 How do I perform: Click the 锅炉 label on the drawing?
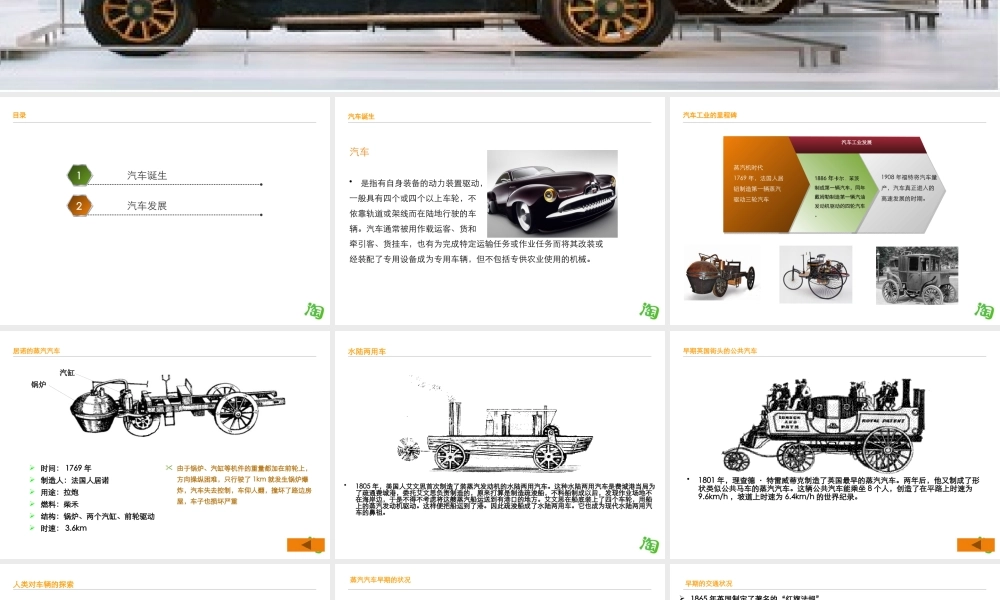click(38, 384)
